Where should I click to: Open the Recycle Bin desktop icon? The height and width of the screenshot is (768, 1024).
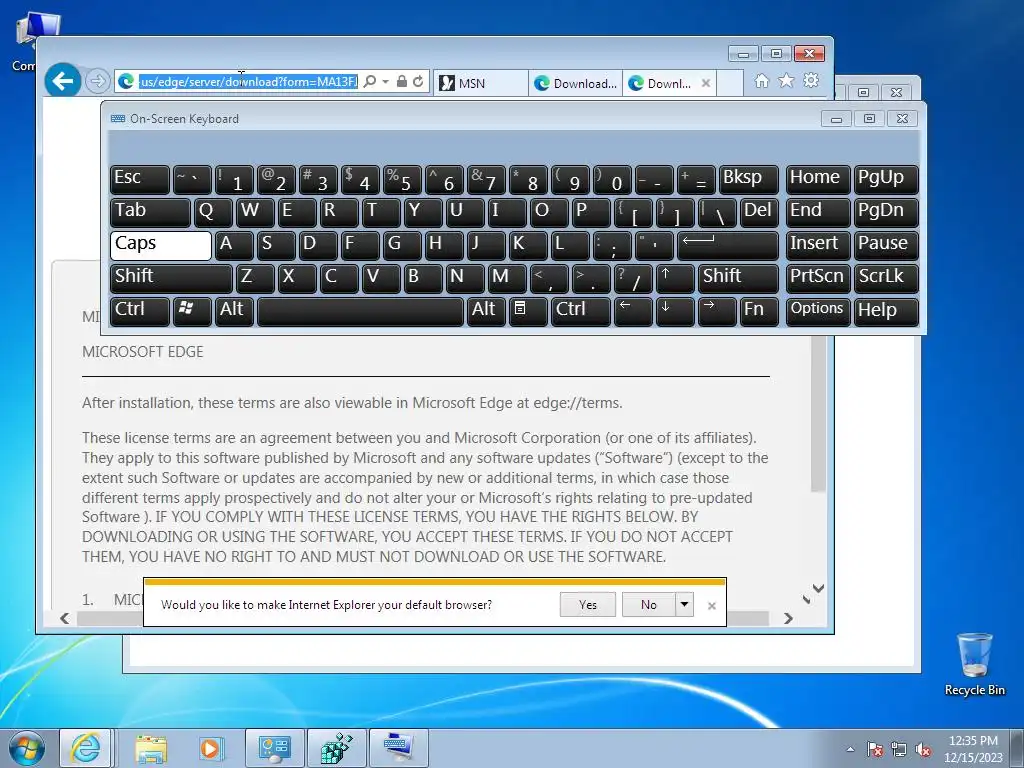[x=975, y=664]
